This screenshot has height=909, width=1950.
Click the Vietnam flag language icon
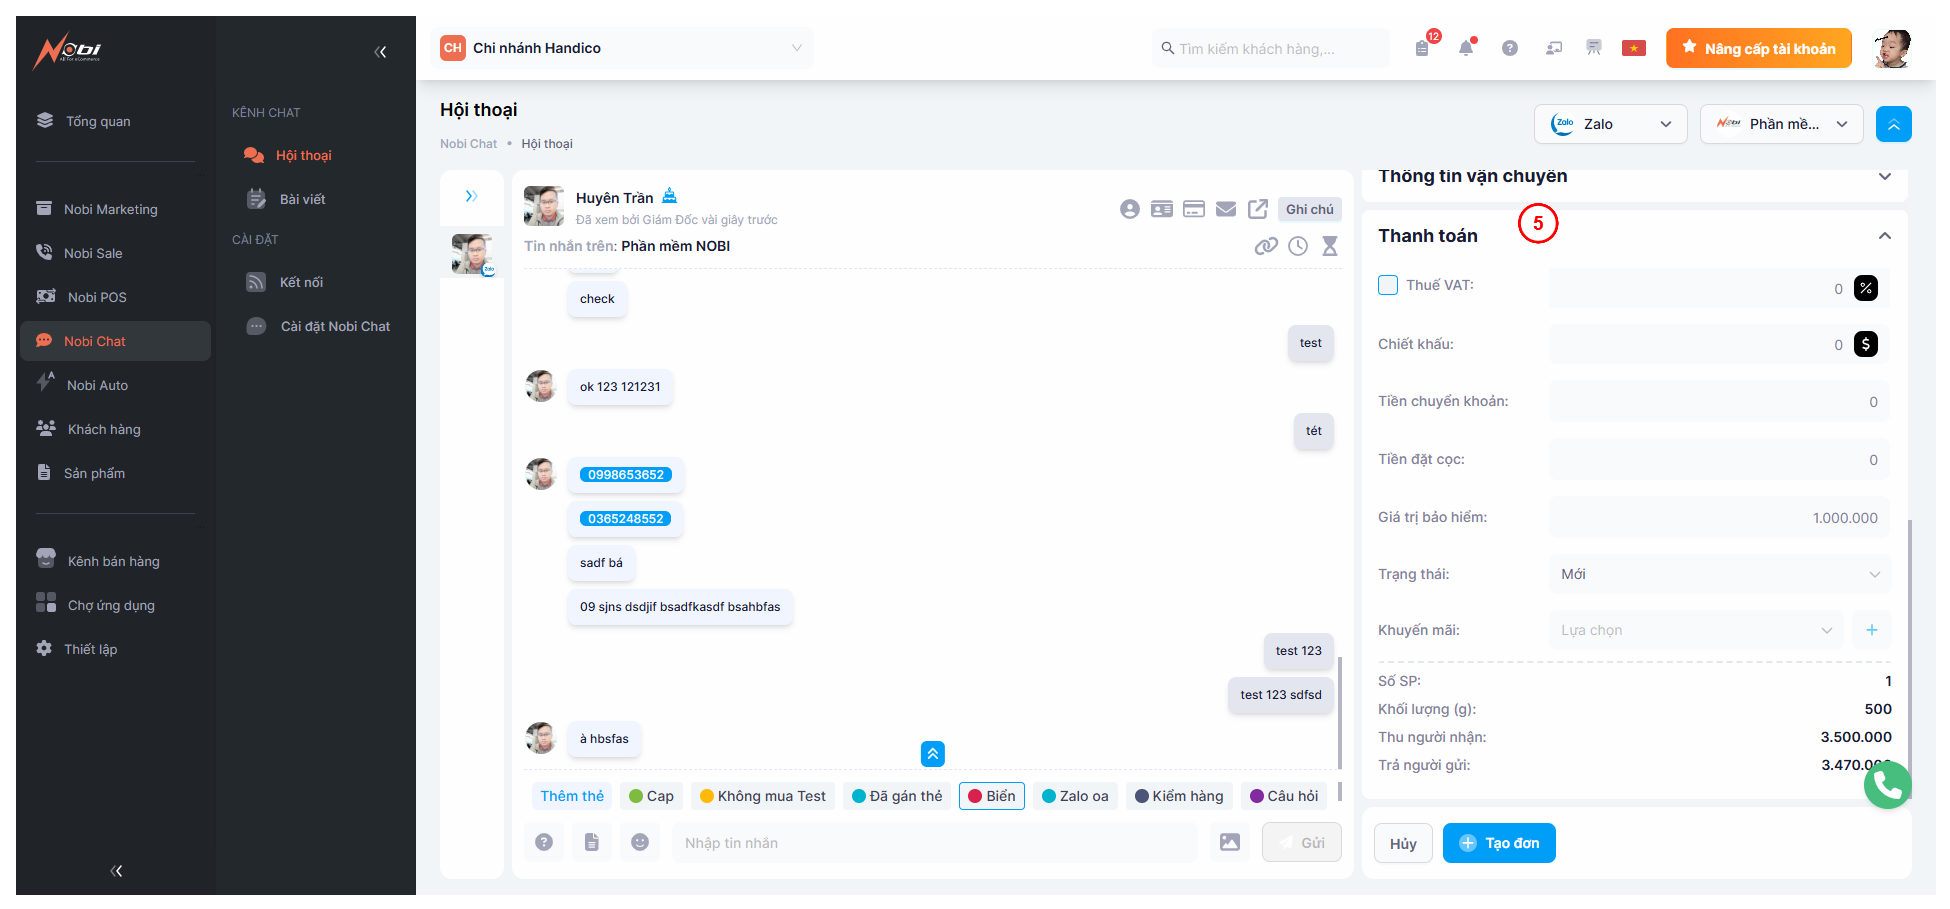coord(1634,48)
